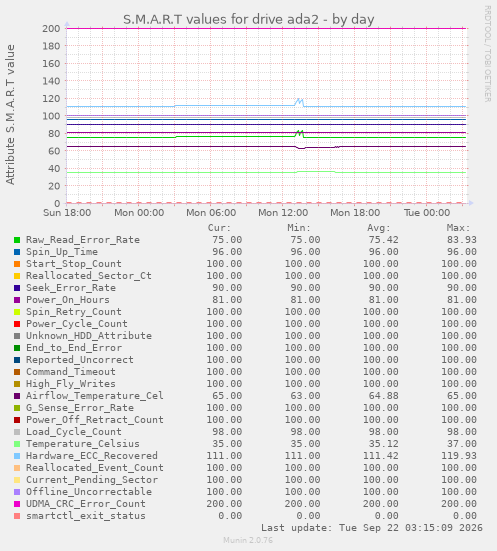Screen dimensions: 497x551
Task: Click the smartctl_exit_status pink legend swatch
Action: [17, 516]
